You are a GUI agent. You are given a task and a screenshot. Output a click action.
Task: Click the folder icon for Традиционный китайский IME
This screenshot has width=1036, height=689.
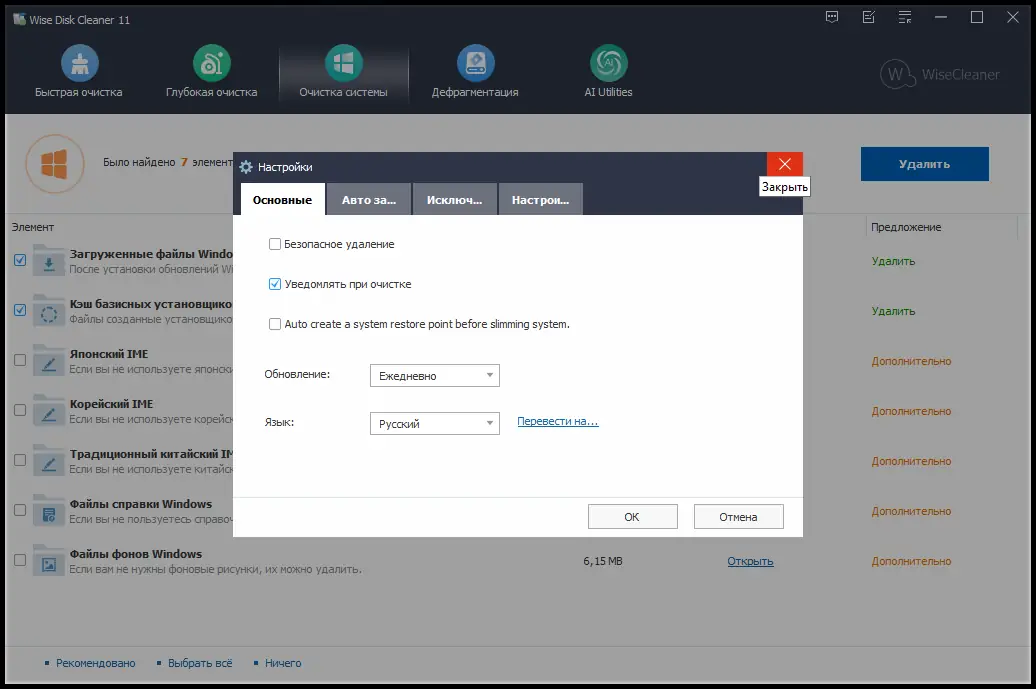49,460
